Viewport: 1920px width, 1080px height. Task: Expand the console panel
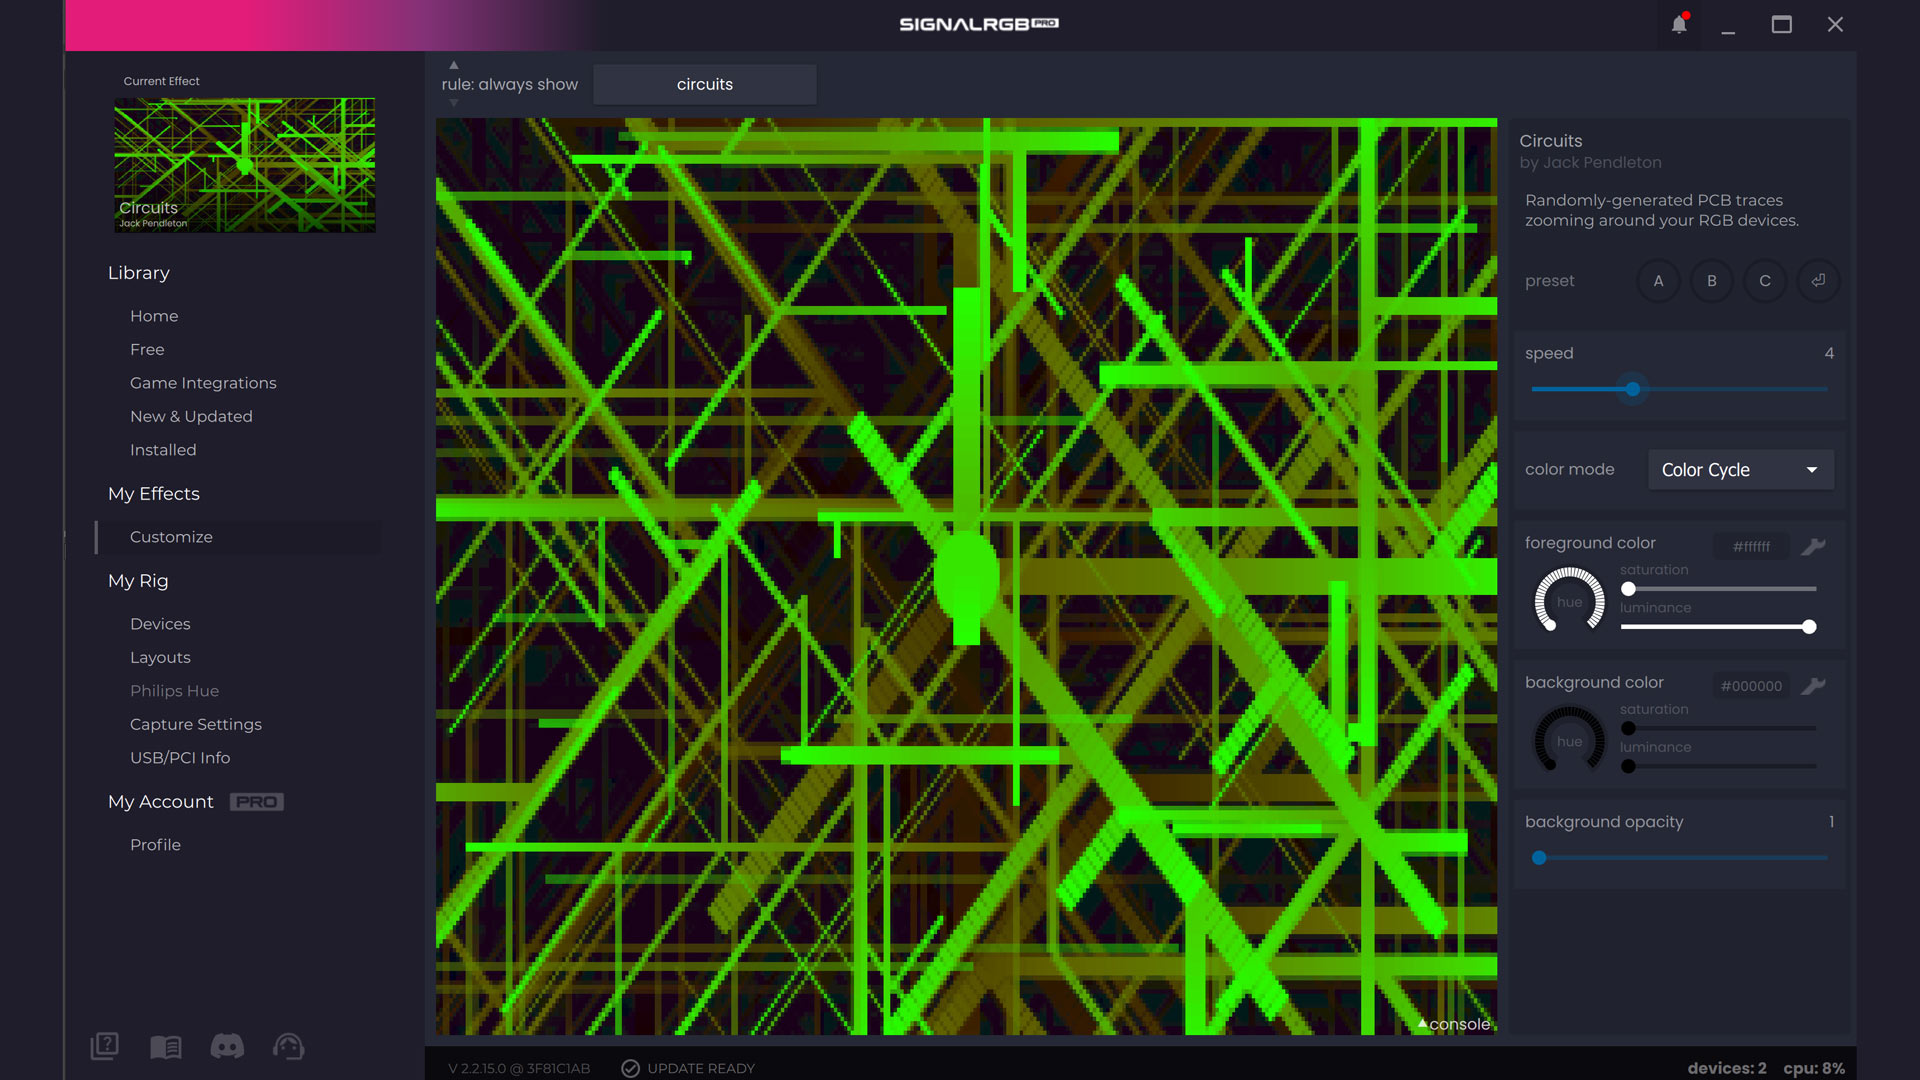[1454, 1024]
